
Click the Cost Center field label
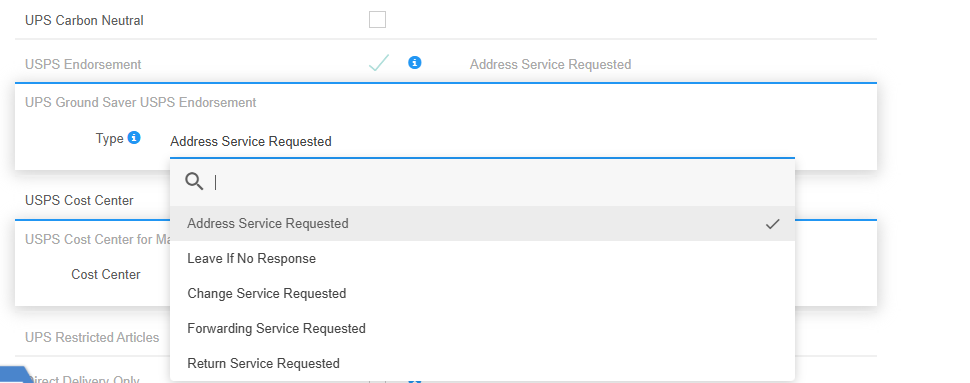coord(106,274)
